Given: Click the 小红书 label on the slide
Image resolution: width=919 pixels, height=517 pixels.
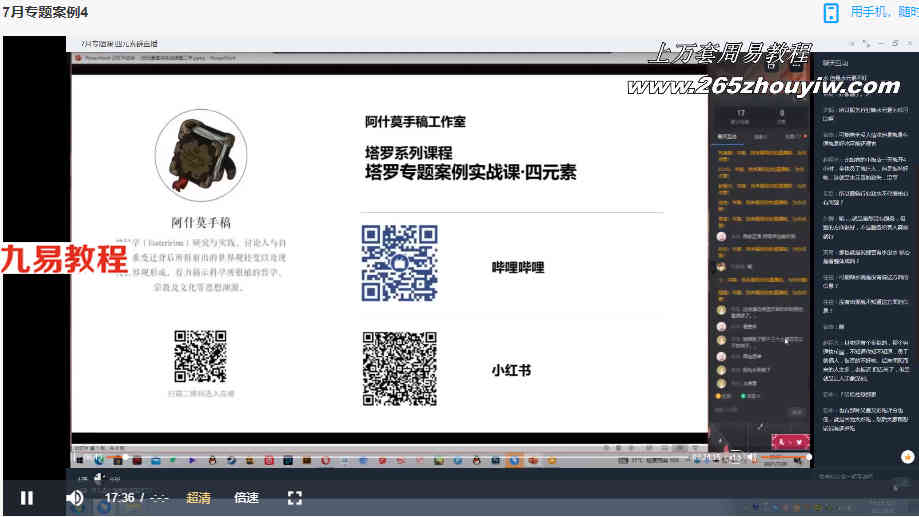Looking at the screenshot, I should 511,370.
